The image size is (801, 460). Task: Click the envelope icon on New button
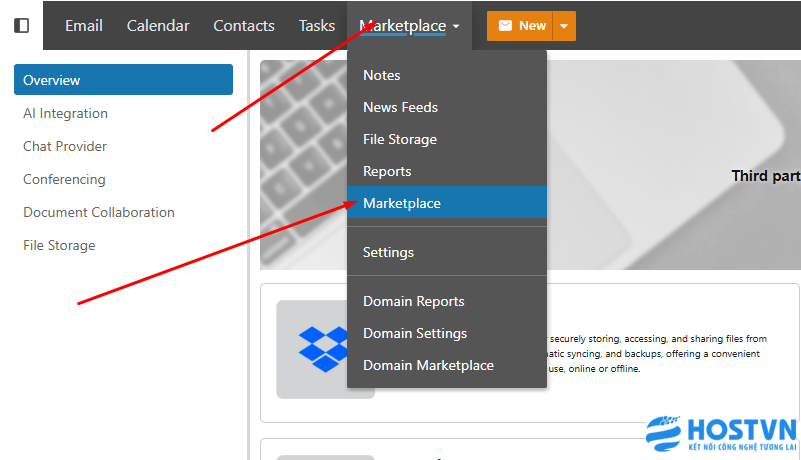coord(505,26)
